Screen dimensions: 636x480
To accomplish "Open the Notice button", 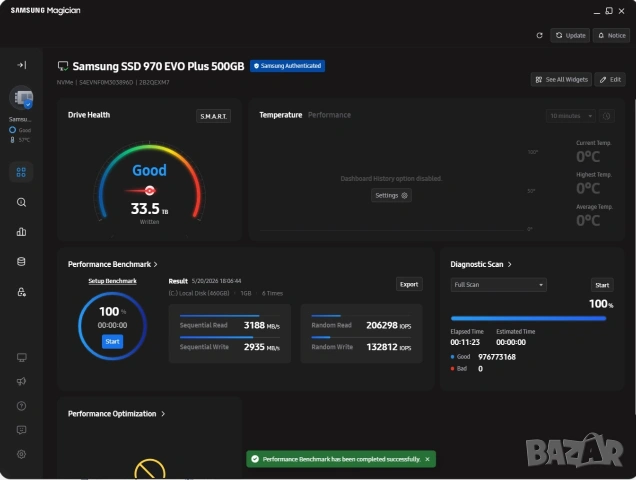I will 611,35.
